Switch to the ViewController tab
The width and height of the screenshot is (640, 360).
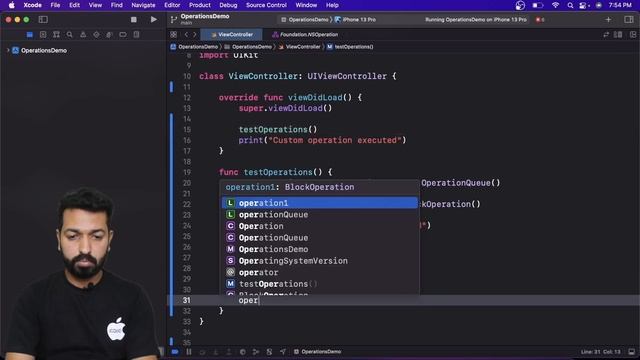click(231, 35)
